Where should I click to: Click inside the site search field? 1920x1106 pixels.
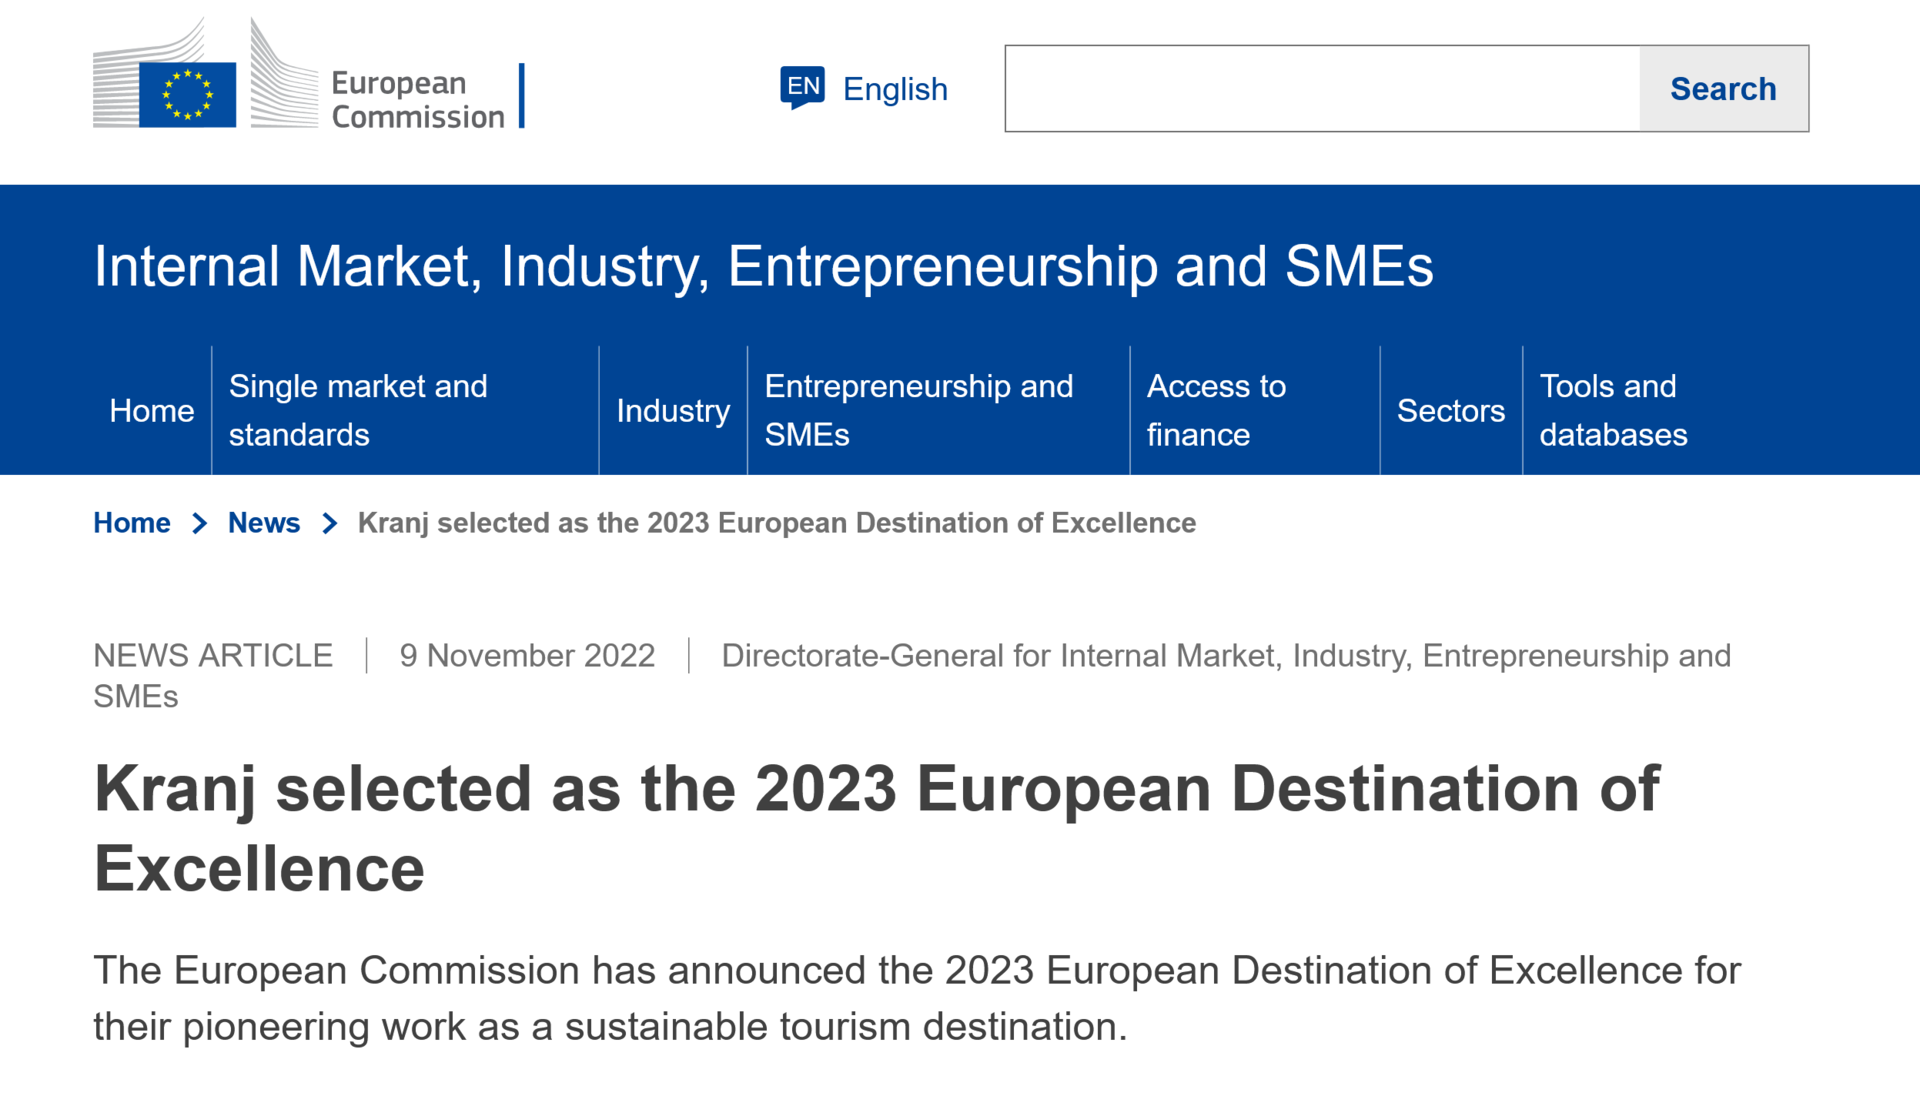(x=1322, y=88)
